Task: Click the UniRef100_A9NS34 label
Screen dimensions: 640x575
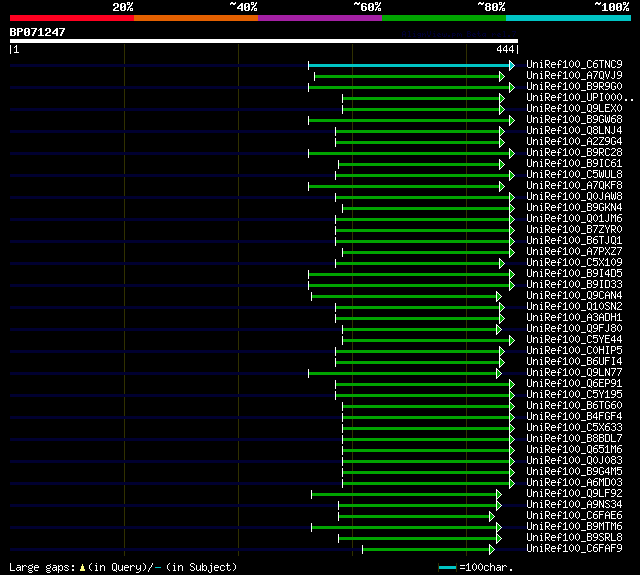Action: coord(574,505)
